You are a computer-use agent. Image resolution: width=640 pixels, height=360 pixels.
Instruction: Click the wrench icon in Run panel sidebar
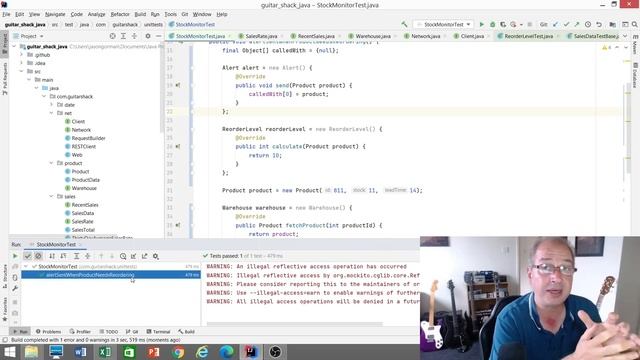[15, 288]
